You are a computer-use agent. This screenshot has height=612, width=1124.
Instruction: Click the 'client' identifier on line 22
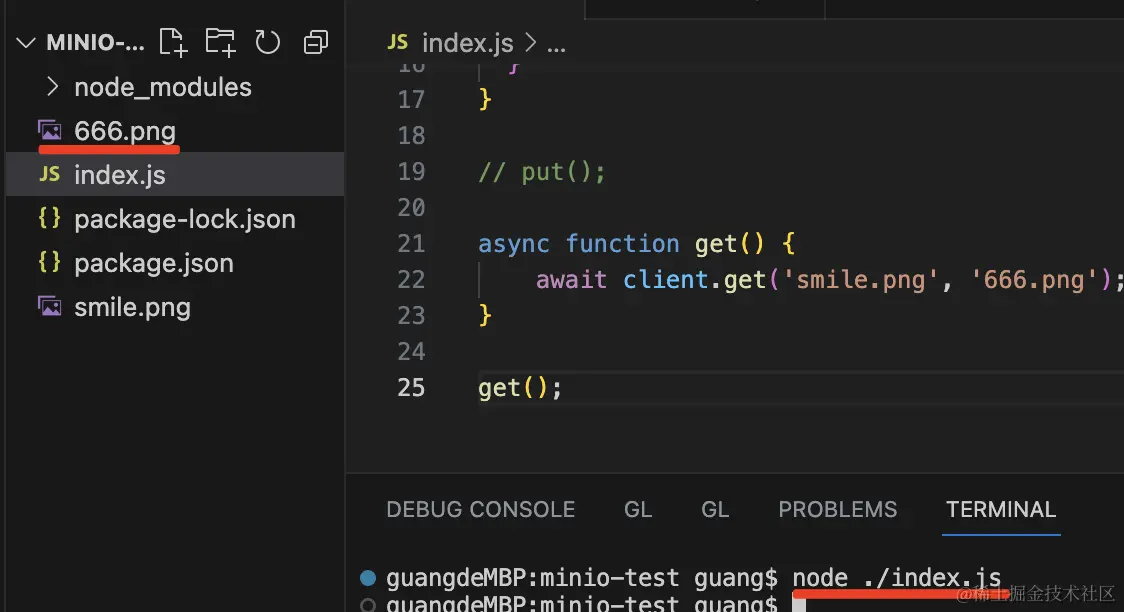tap(666, 279)
